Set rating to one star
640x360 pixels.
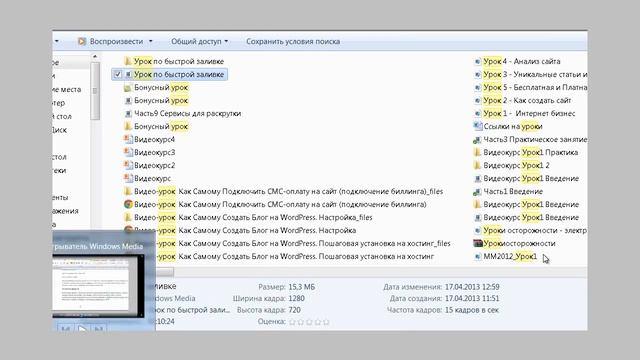click(x=292, y=322)
